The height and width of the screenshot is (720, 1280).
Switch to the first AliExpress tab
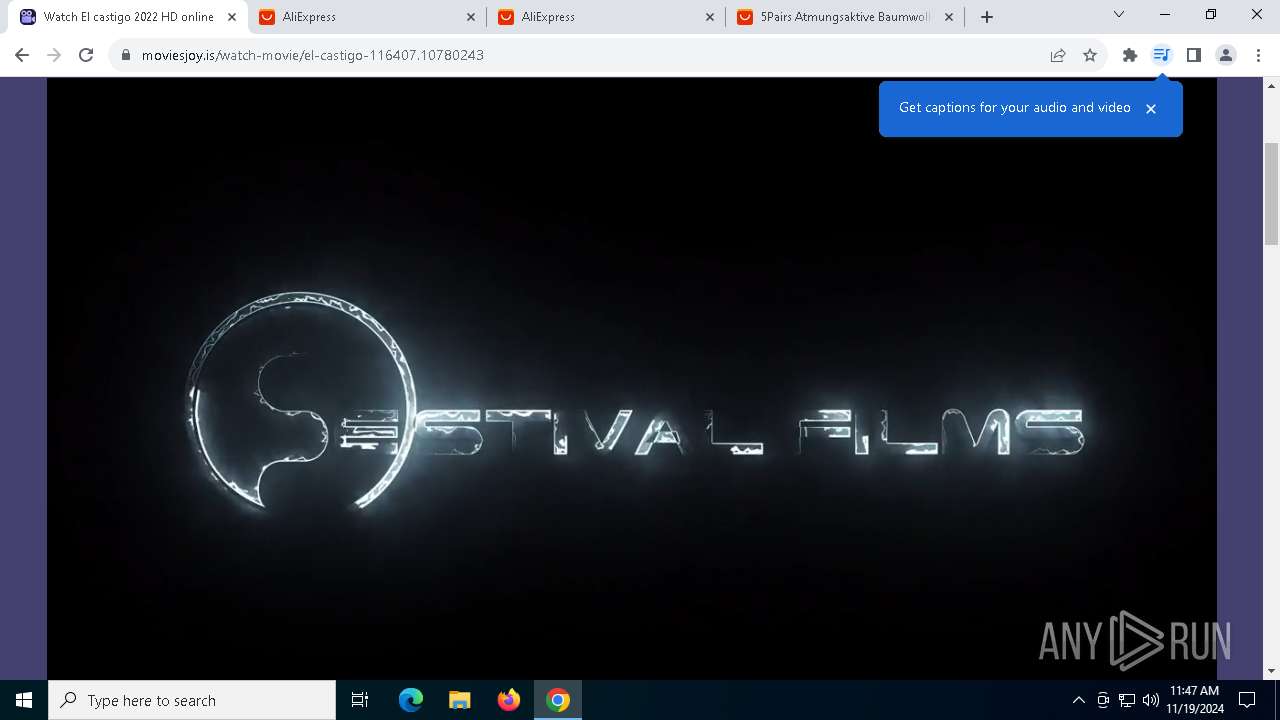(x=368, y=17)
